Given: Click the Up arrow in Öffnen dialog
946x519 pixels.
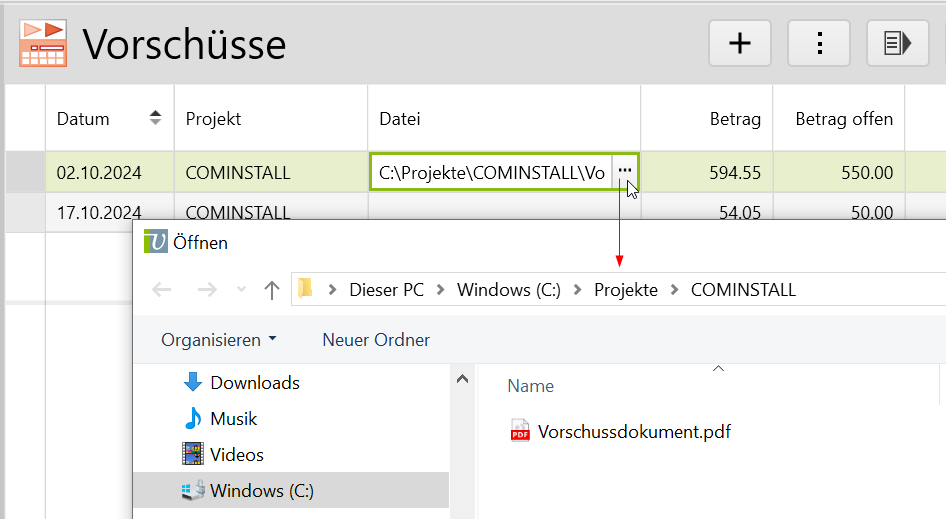Looking at the screenshot, I should coord(271,290).
